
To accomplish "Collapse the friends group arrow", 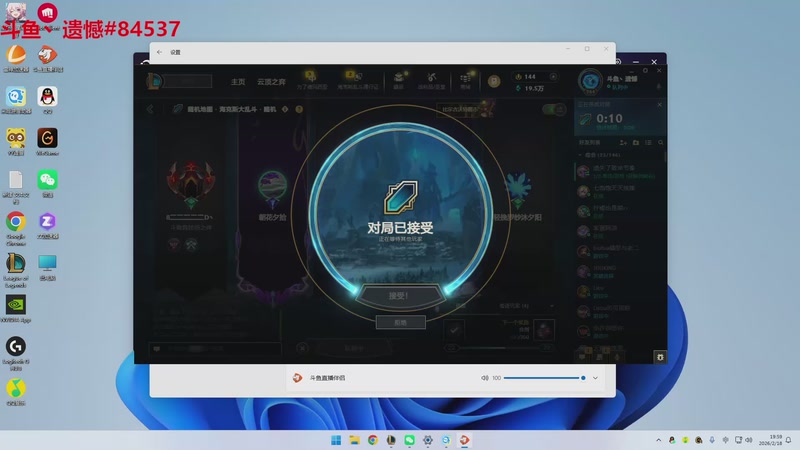I will click(580, 155).
